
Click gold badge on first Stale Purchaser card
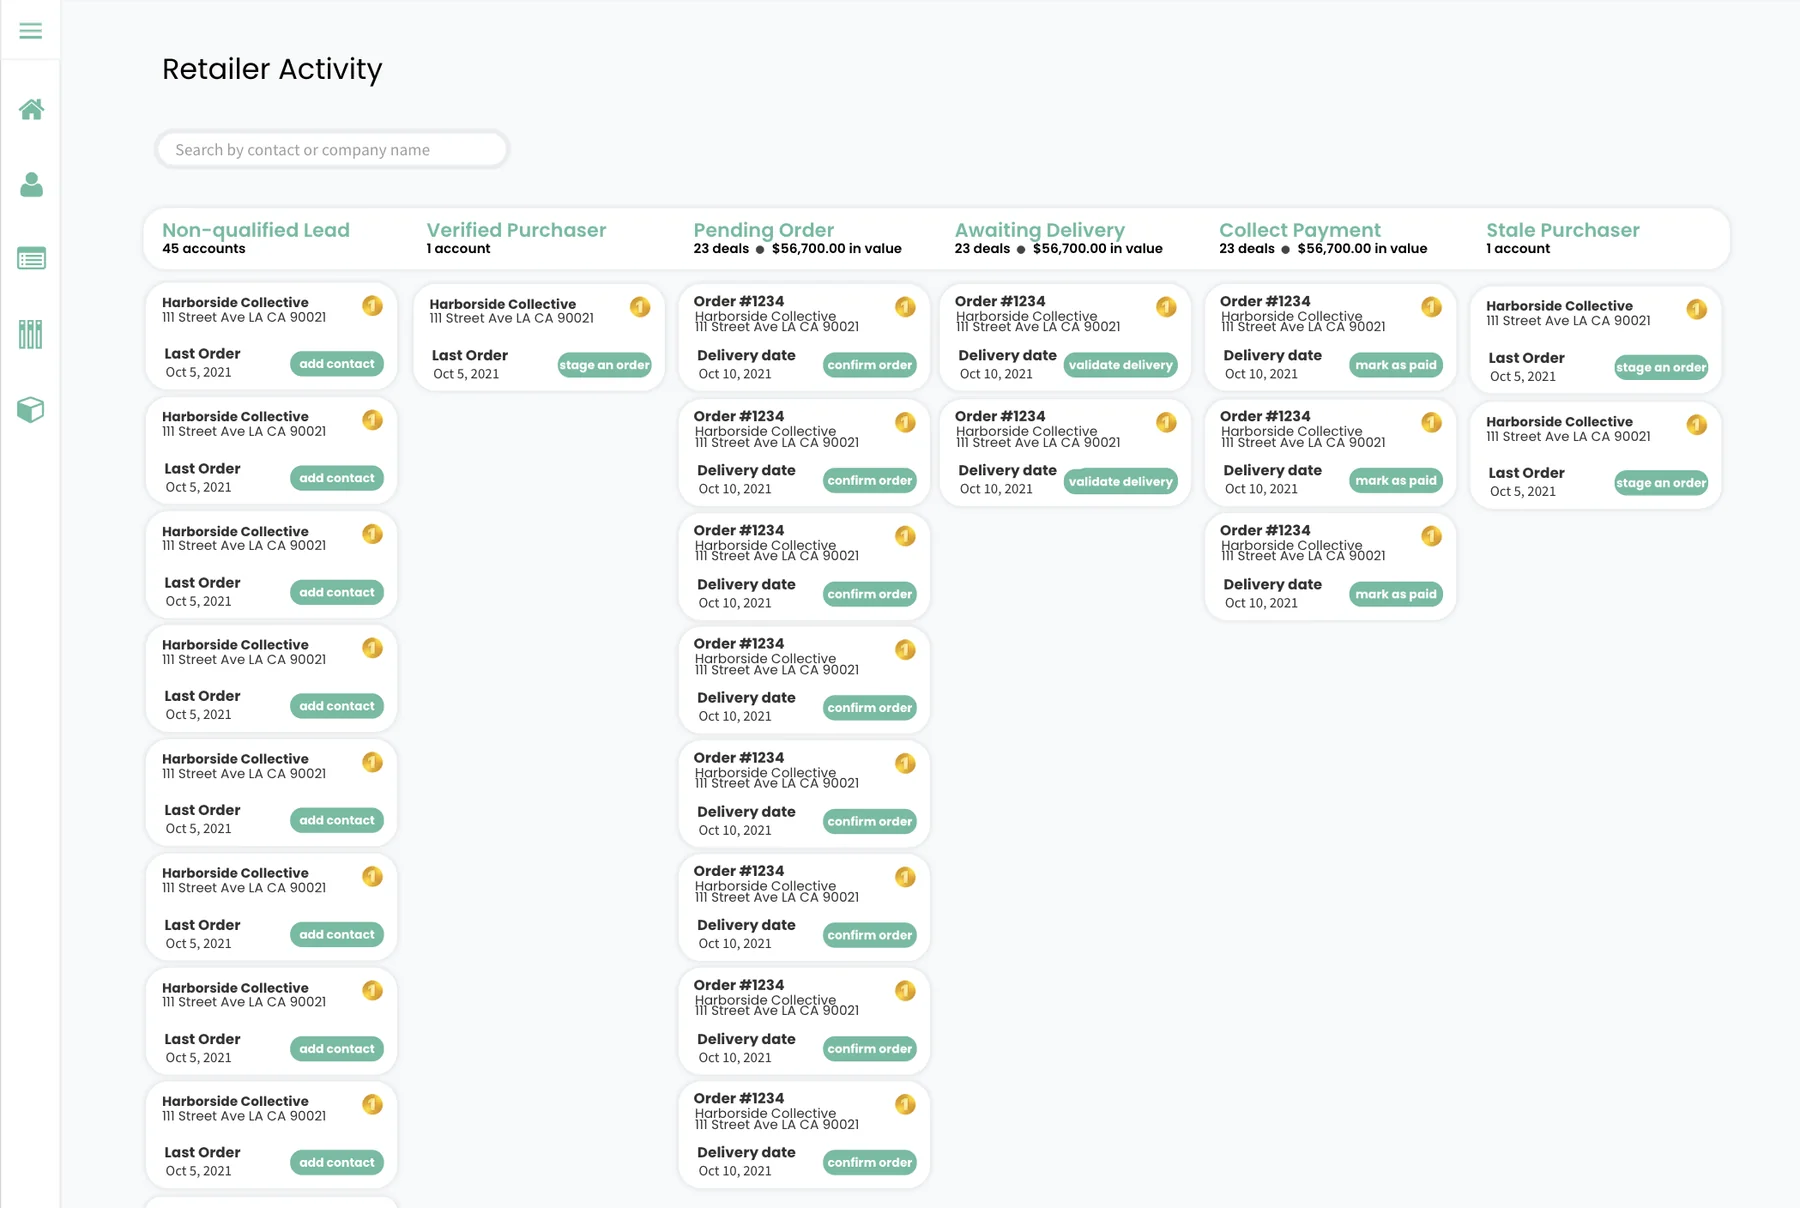tap(1696, 309)
